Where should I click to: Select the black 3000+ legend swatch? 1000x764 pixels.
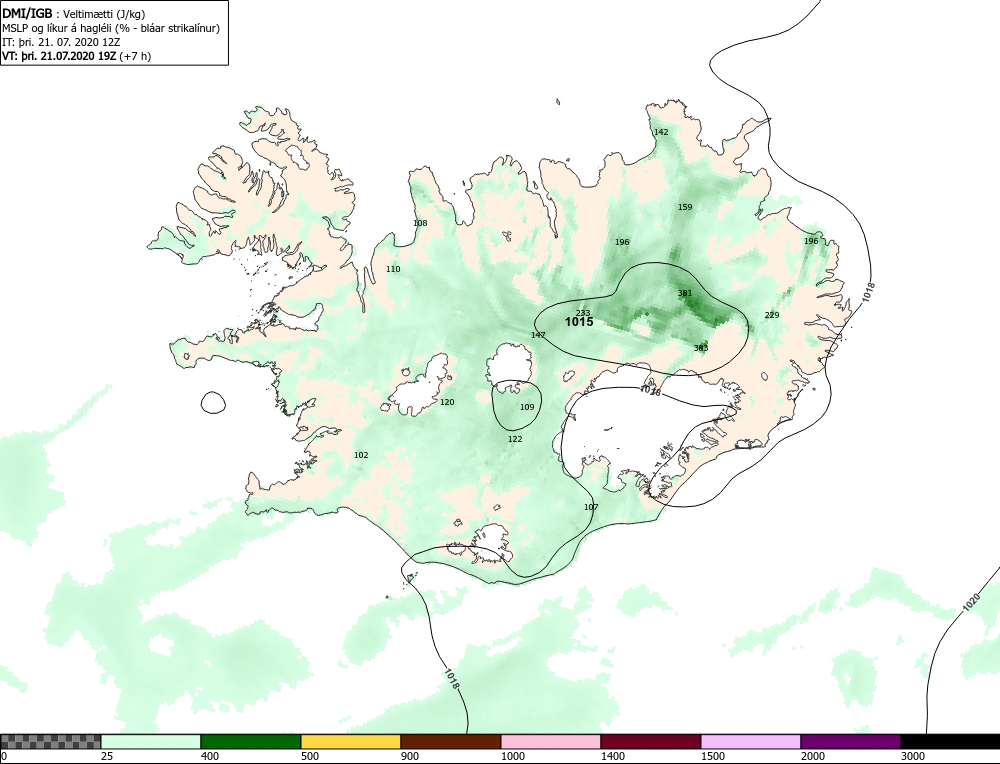pyautogui.click(x=950, y=741)
